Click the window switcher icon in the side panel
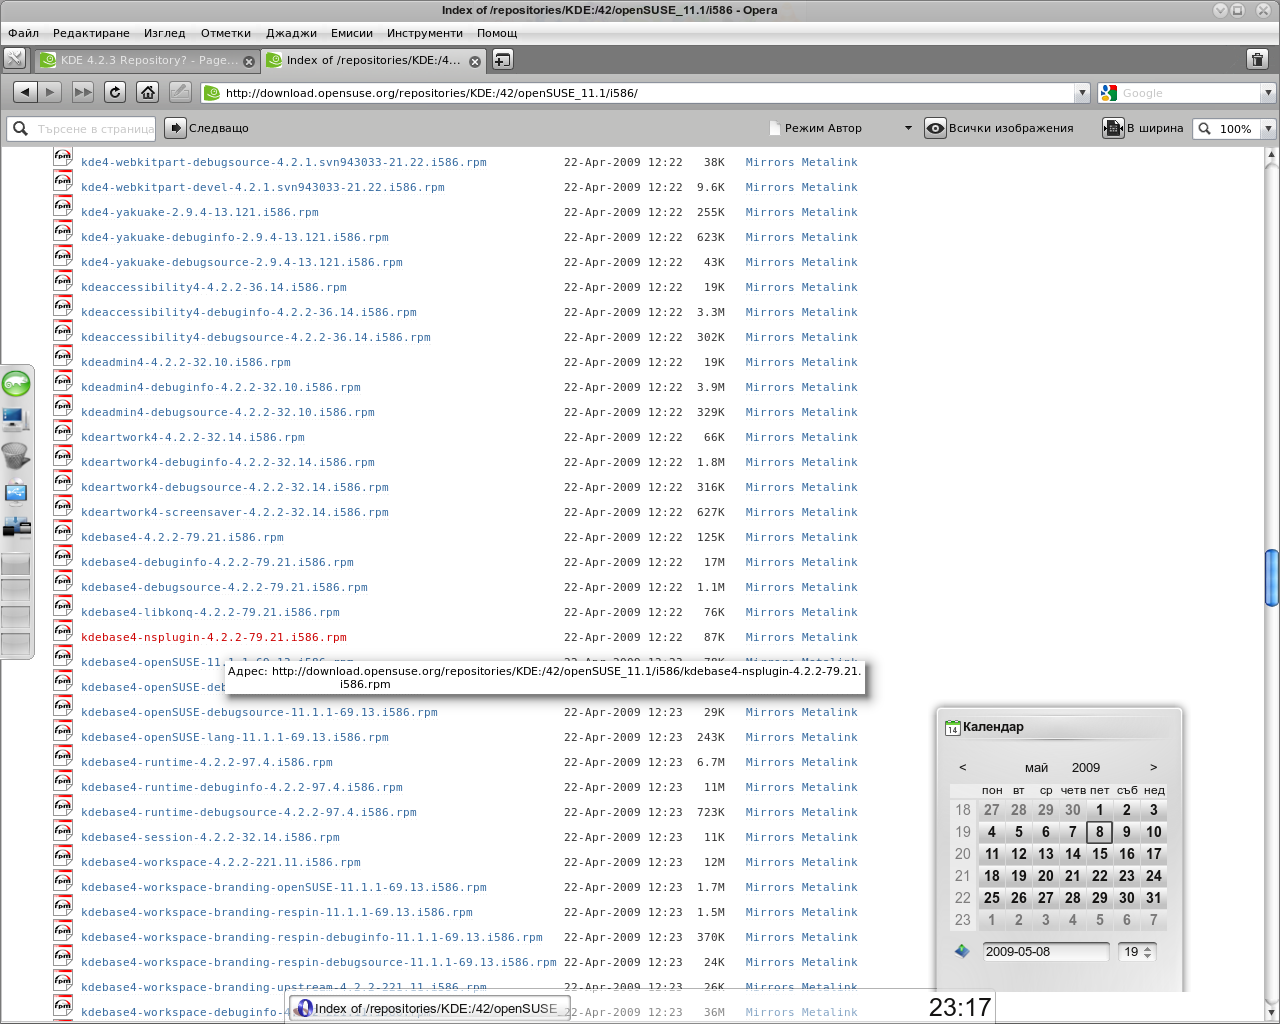 tap(16, 526)
